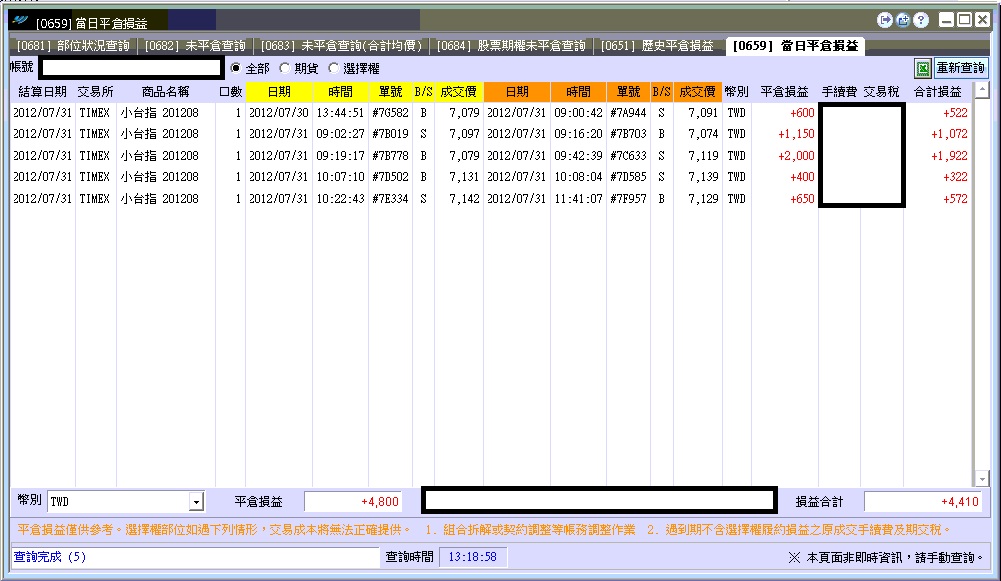Click the yellow 單號 column header
This screenshot has width=1001, height=581.
point(390,92)
